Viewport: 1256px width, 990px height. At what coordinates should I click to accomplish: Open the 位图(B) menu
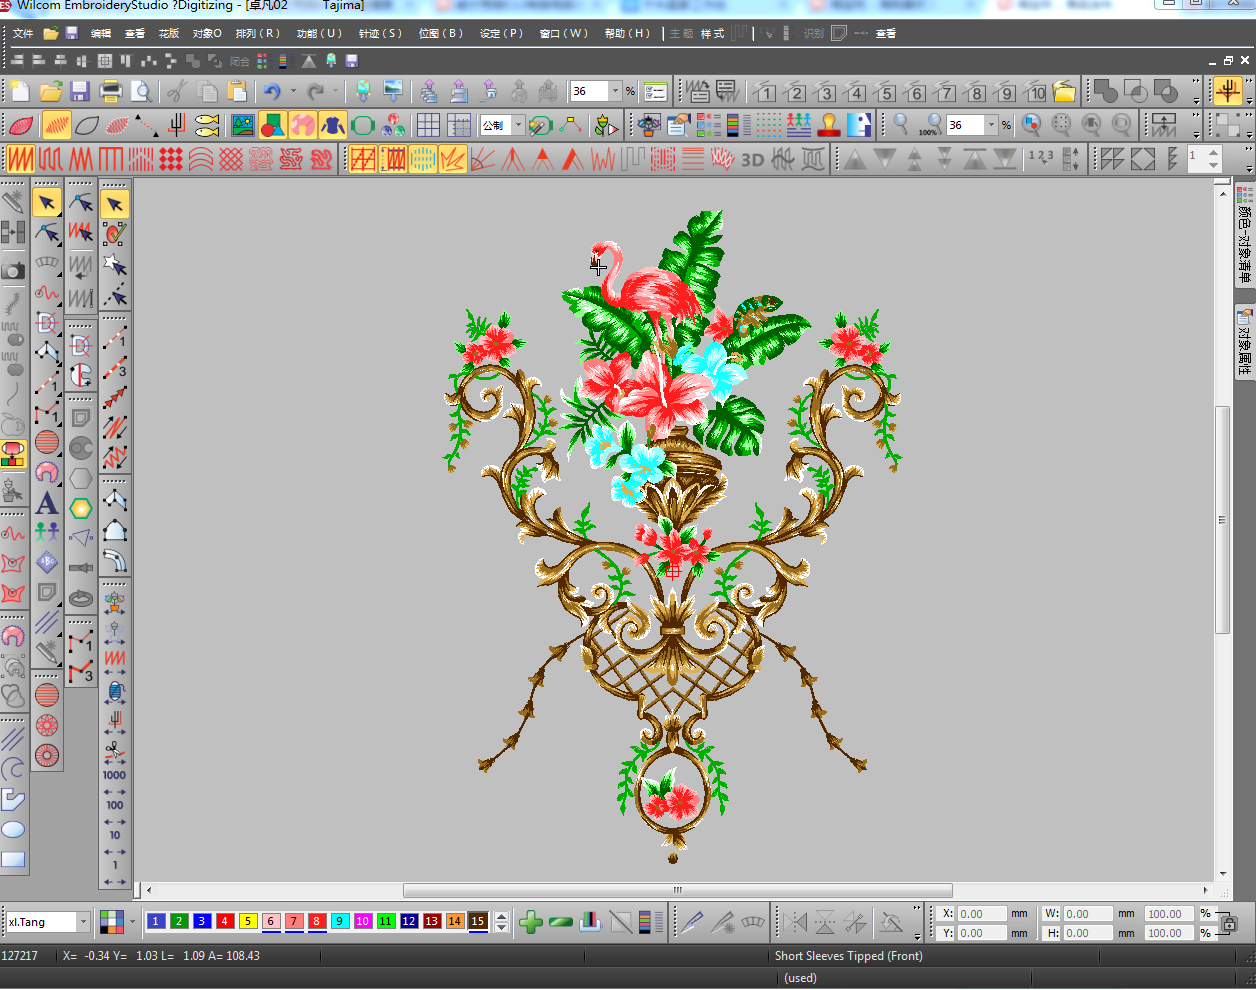point(440,33)
